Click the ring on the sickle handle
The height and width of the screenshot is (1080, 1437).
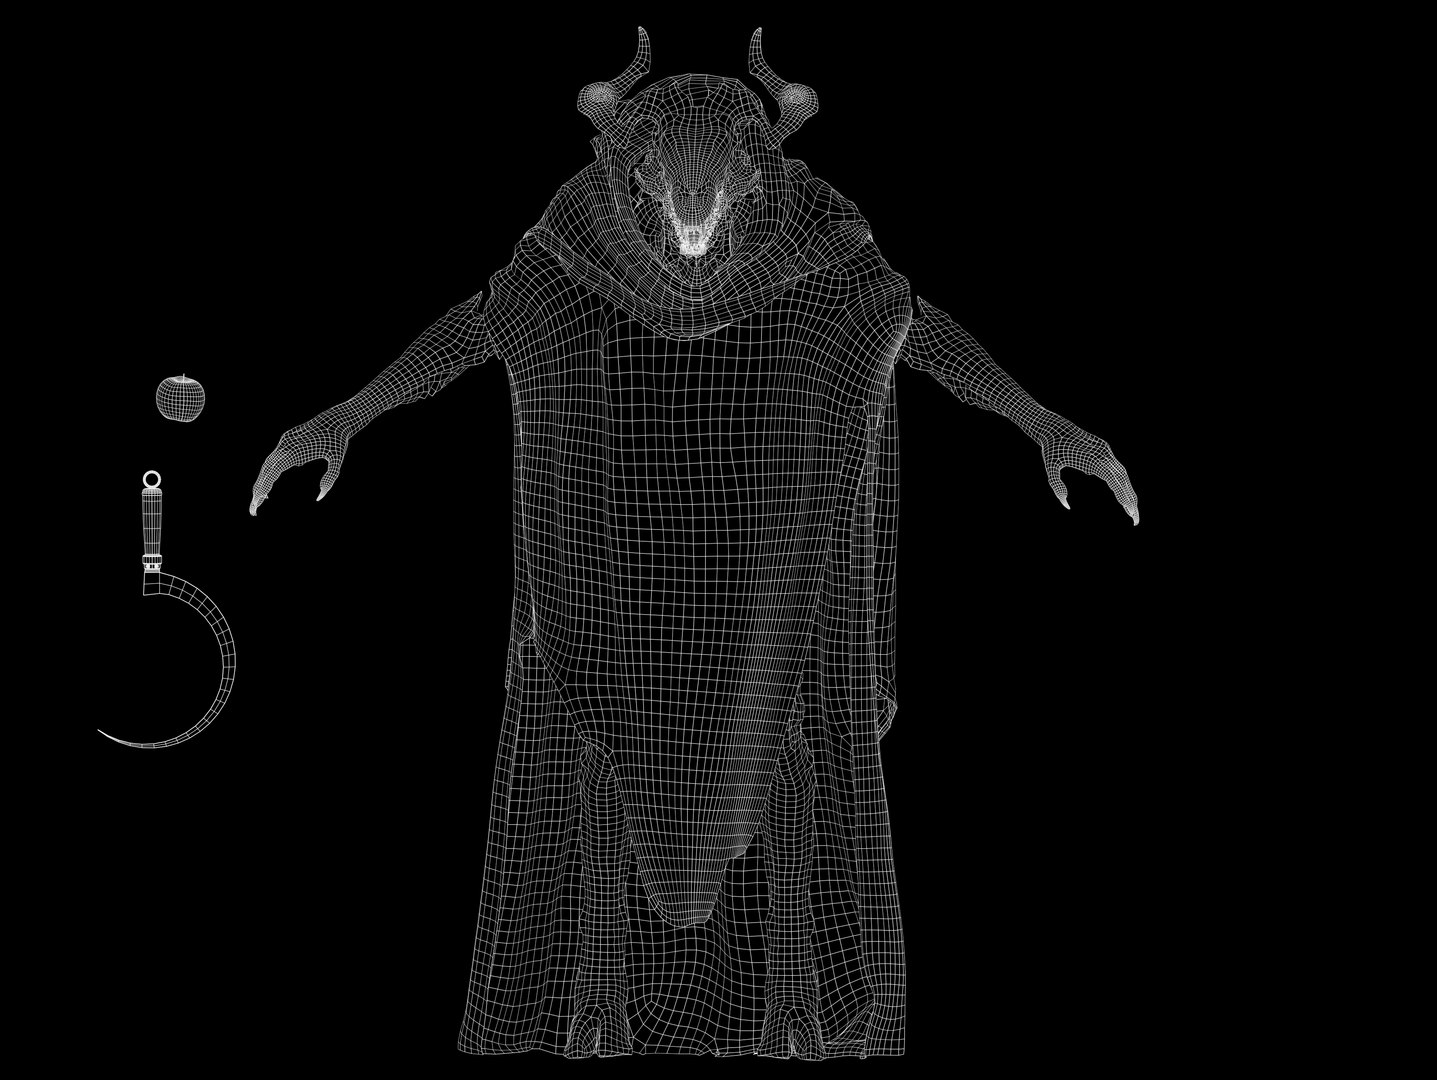click(153, 480)
